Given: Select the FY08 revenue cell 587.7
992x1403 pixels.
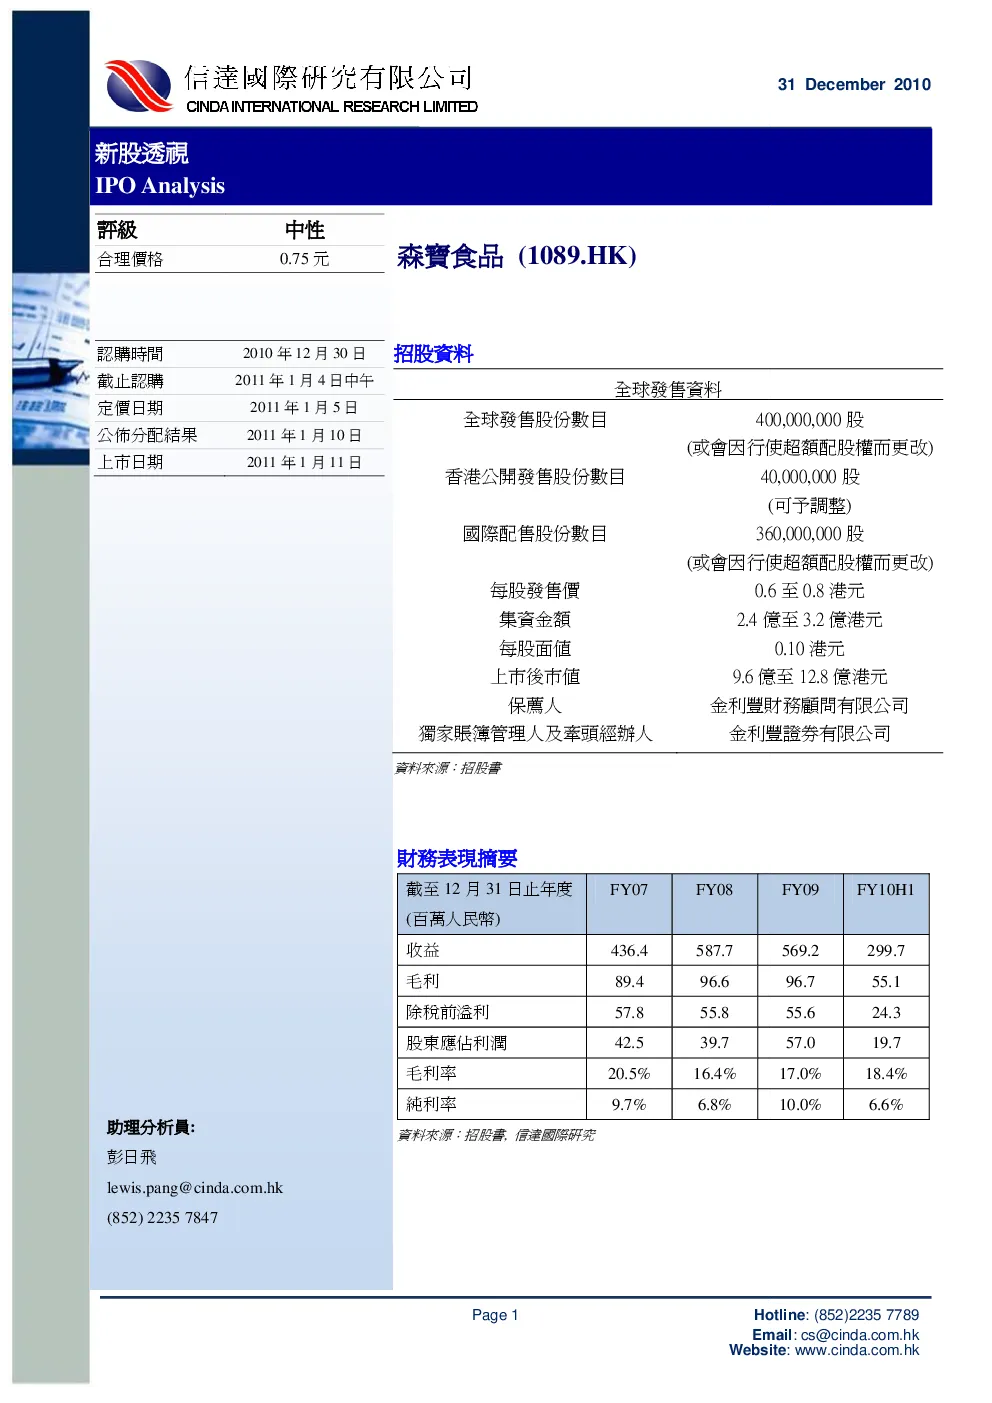Looking at the screenshot, I should tap(715, 951).
